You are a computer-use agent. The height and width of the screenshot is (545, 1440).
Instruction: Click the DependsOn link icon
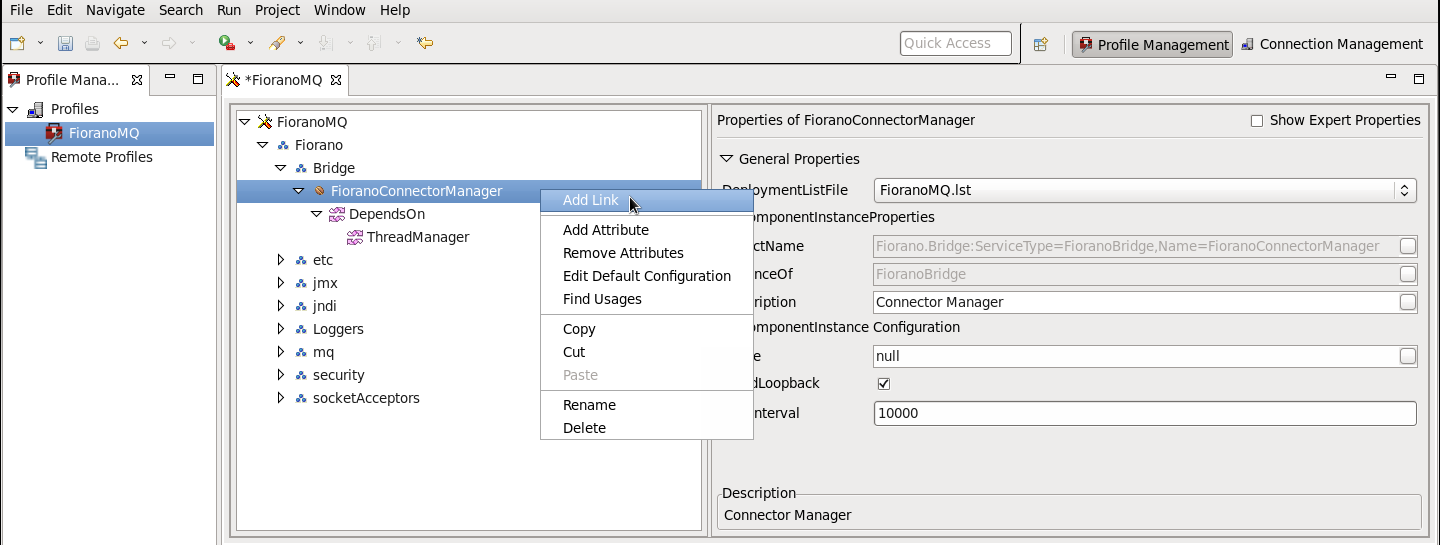(337, 214)
